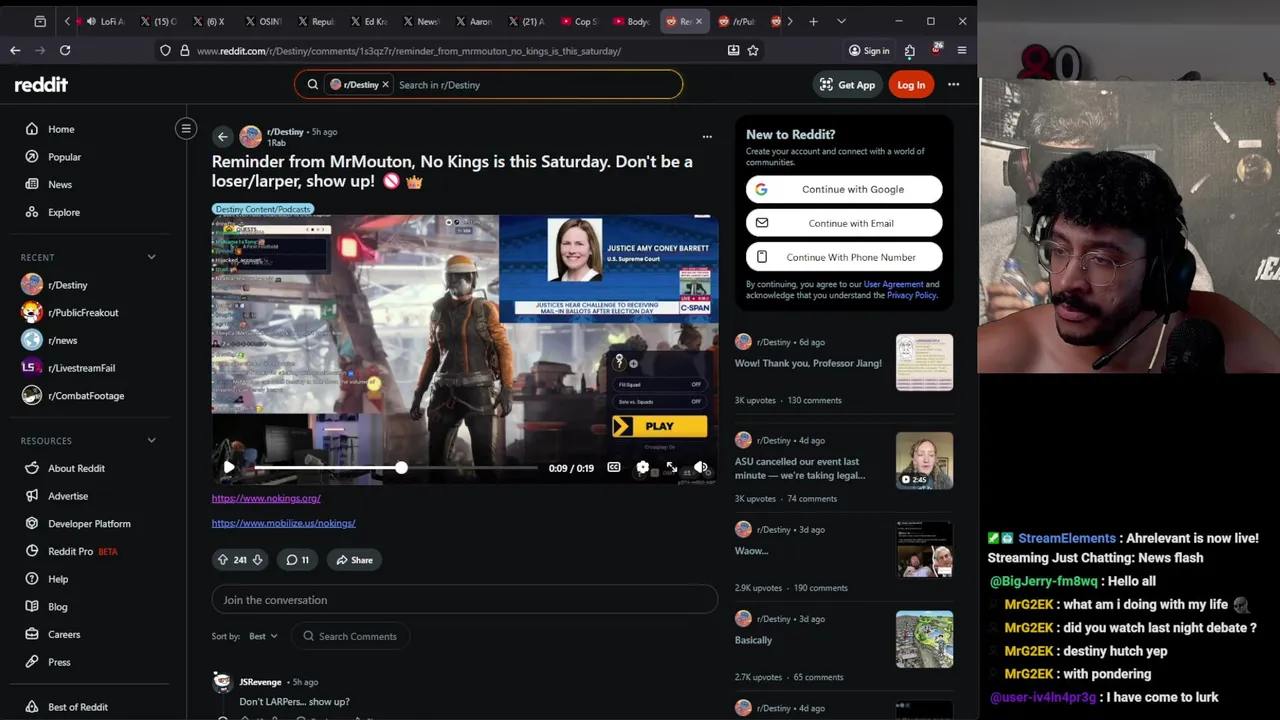The width and height of the screenshot is (1280, 720).
Task: Switch to the OSINT X tab
Action: point(263,21)
